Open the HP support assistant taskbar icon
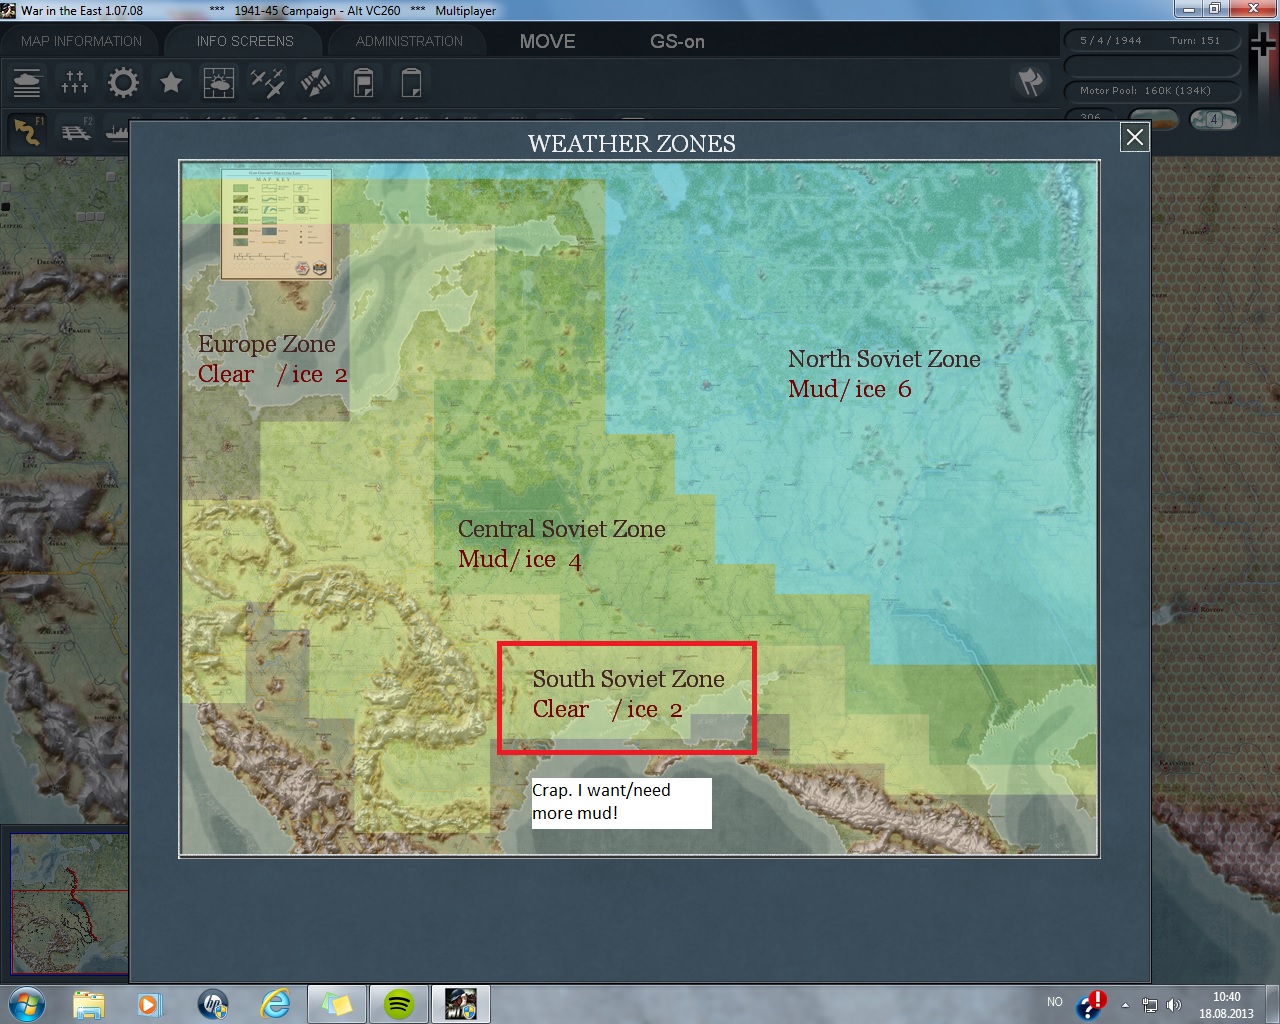Image resolution: width=1280 pixels, height=1024 pixels. coord(212,1004)
